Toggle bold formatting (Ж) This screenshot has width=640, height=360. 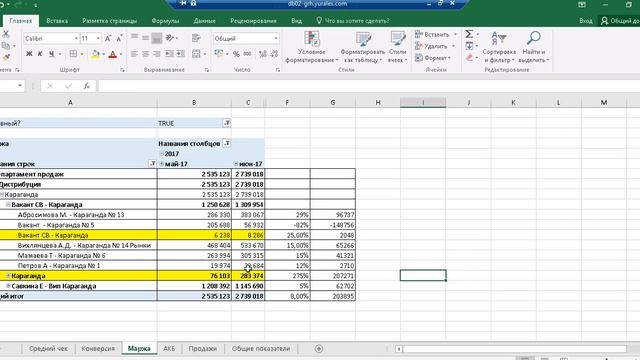[29, 54]
